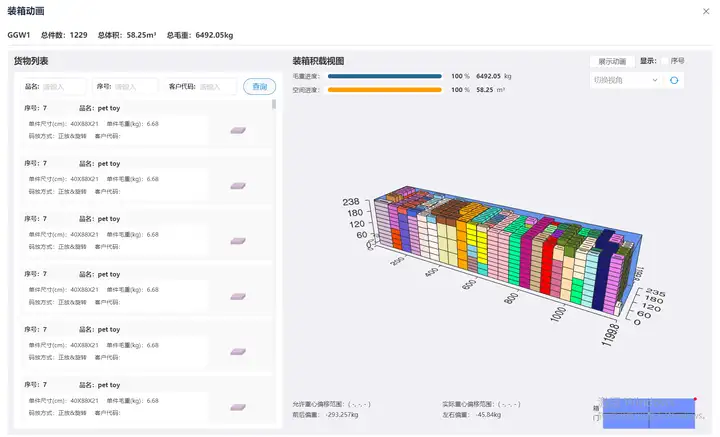Select the dark navy cargo stack in 3D view
Viewport: 720px width, 437px height.
(x=602, y=271)
